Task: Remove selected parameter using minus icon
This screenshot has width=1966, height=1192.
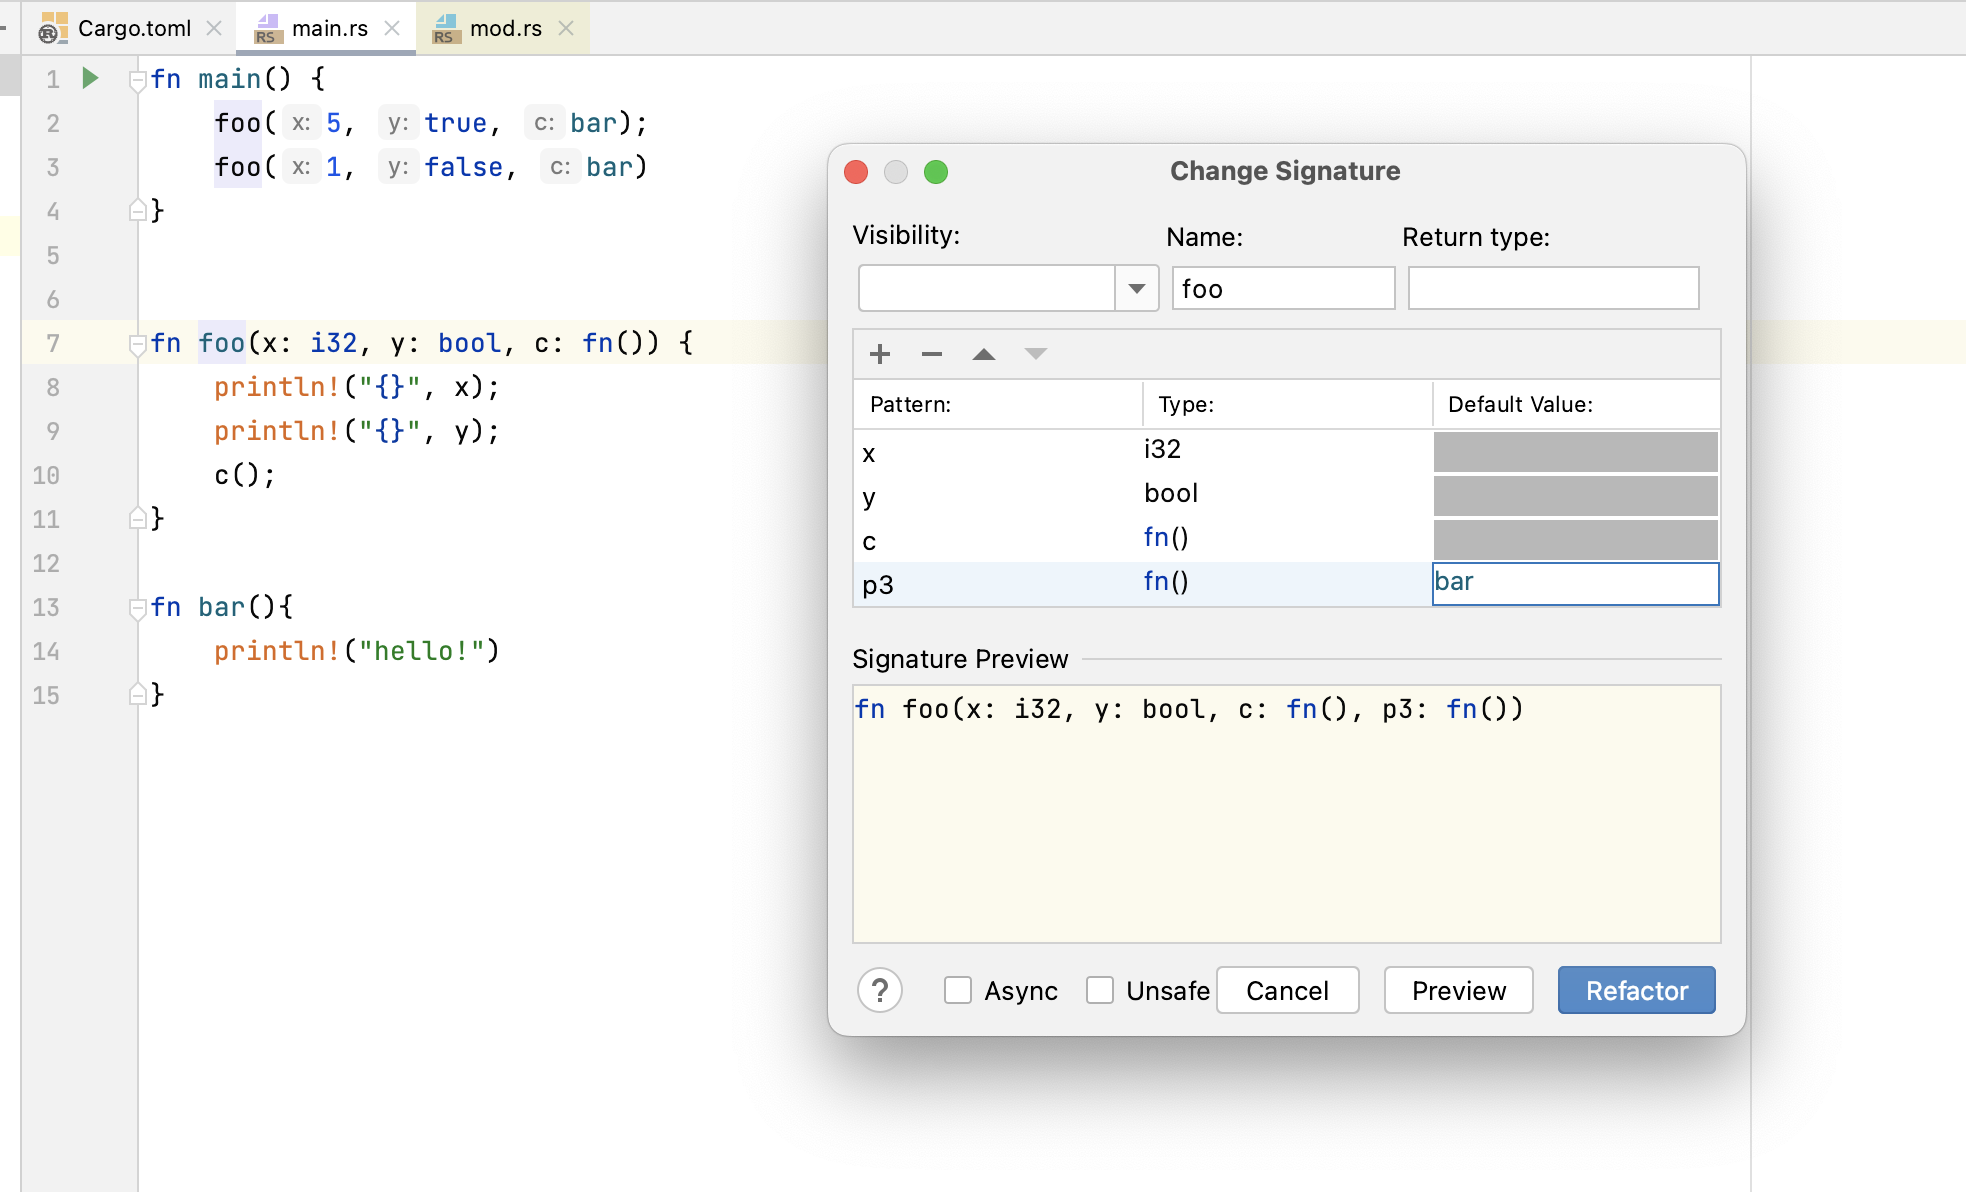Action: point(931,354)
